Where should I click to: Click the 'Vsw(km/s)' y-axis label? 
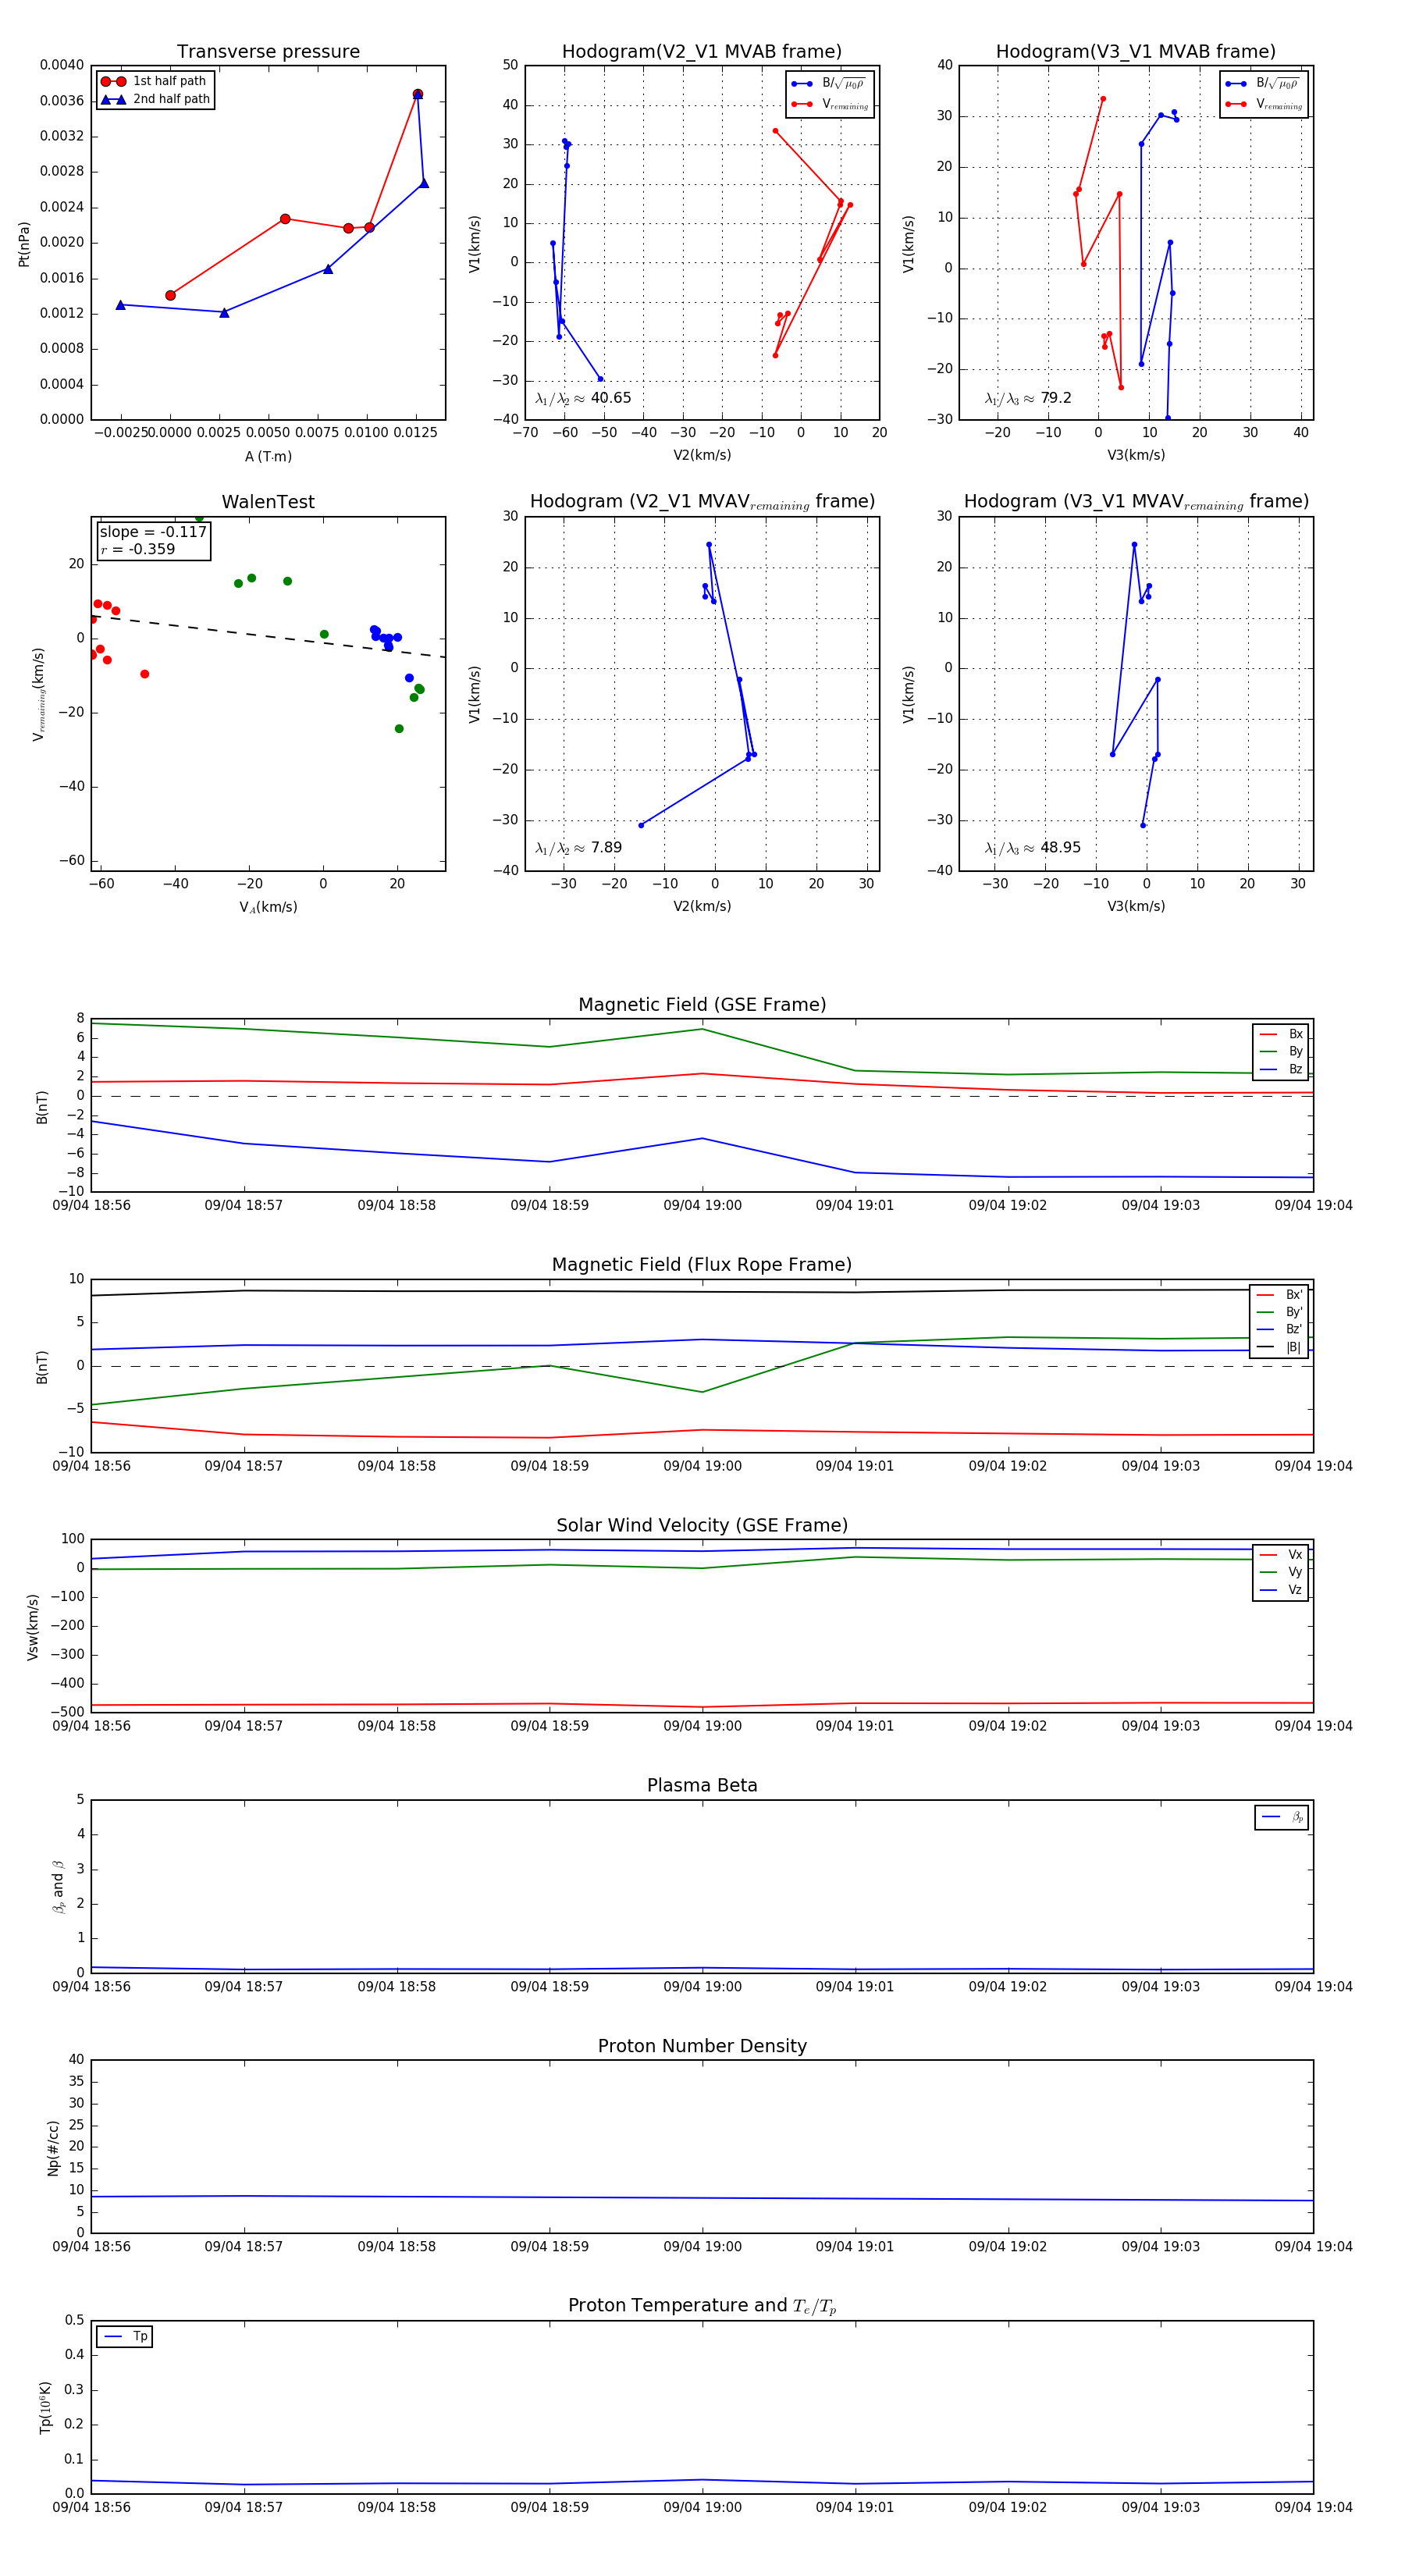32,1627
